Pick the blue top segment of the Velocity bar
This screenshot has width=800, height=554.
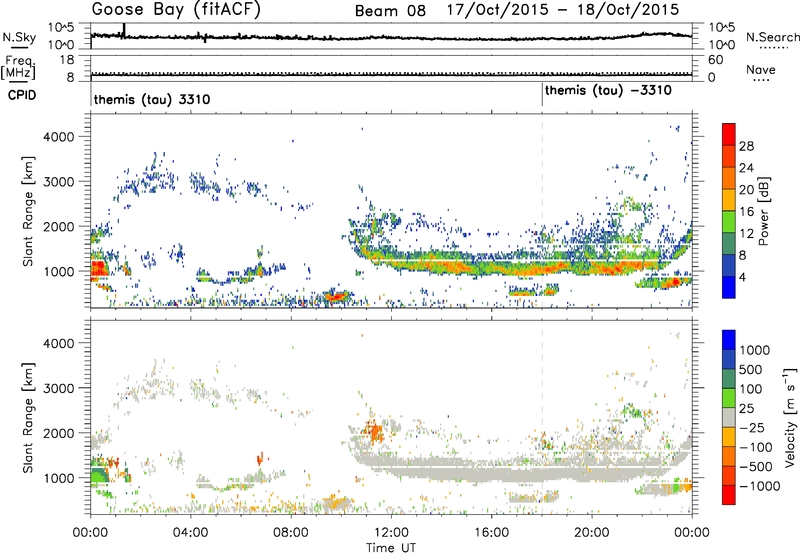click(x=729, y=340)
